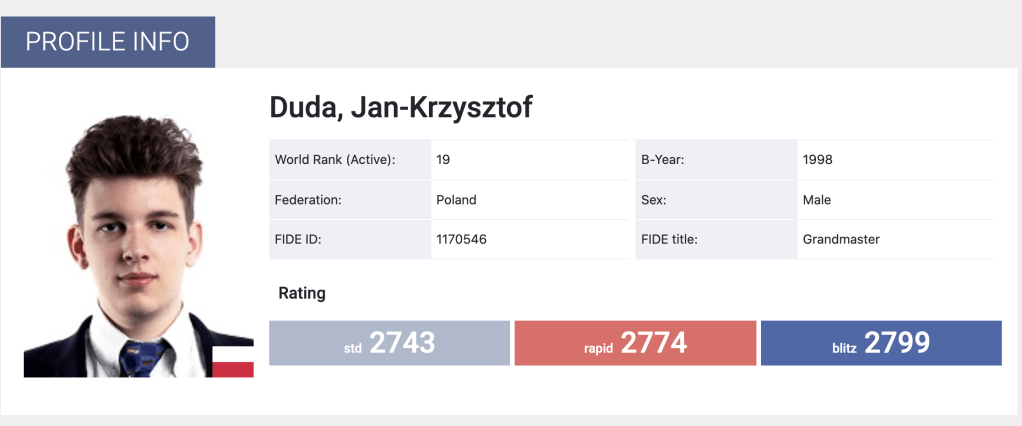This screenshot has width=1022, height=426.
Task: Click the Male value cell
Action: click(816, 199)
